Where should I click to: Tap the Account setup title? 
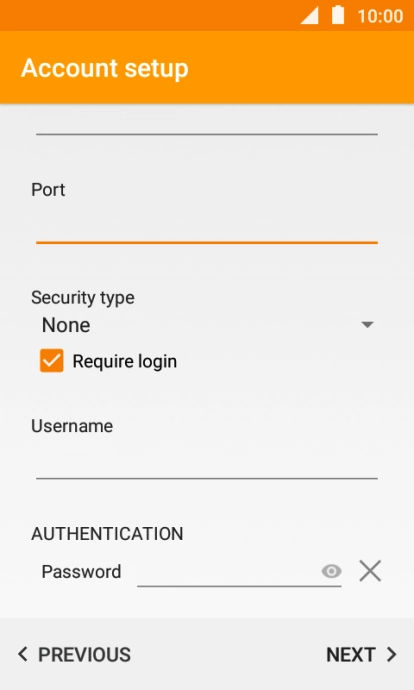tap(105, 69)
